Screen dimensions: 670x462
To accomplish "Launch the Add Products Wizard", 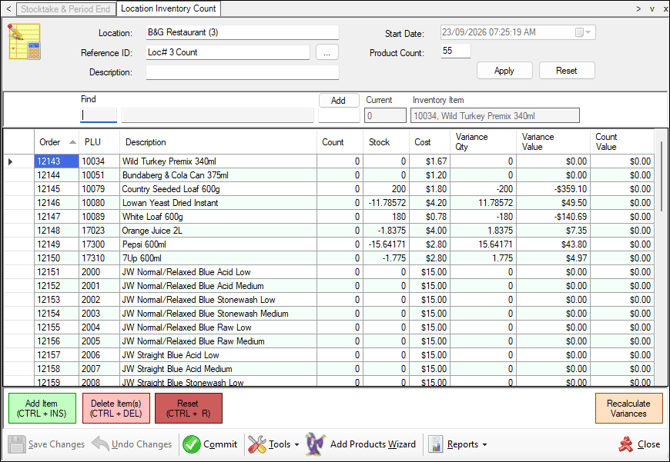I will [x=361, y=444].
